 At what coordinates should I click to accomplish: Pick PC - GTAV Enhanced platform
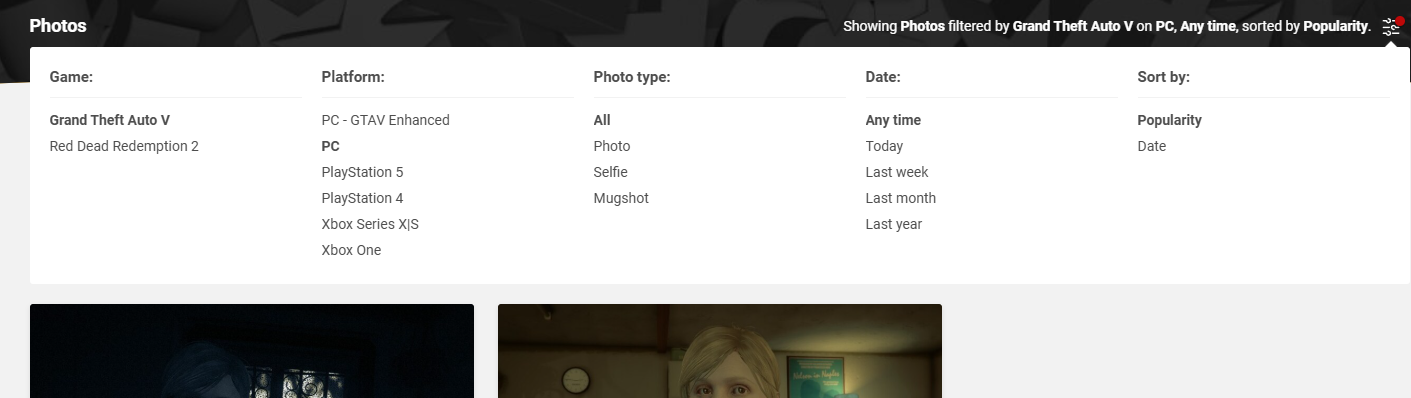point(385,120)
